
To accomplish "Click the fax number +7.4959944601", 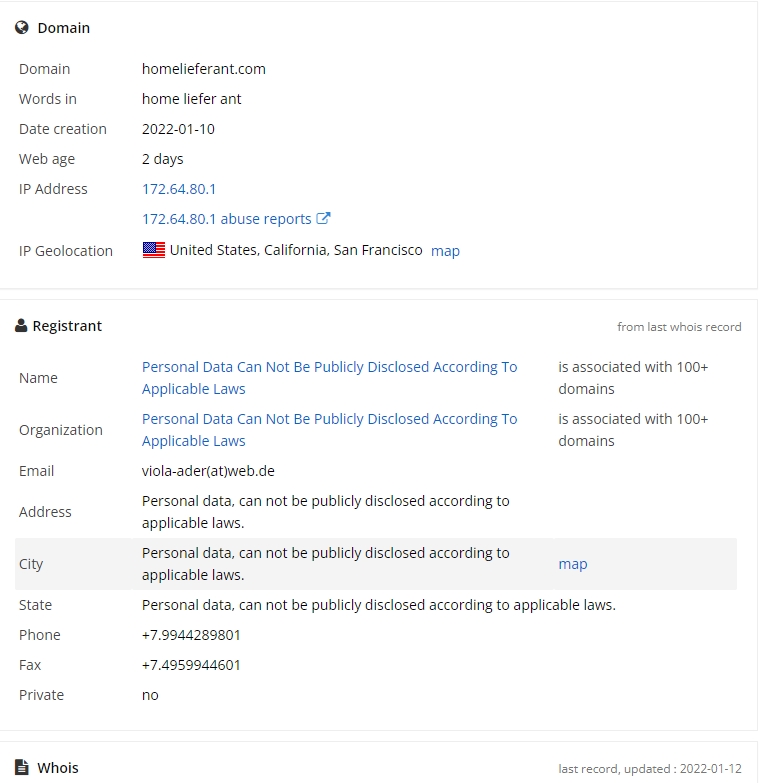I will coord(191,665).
